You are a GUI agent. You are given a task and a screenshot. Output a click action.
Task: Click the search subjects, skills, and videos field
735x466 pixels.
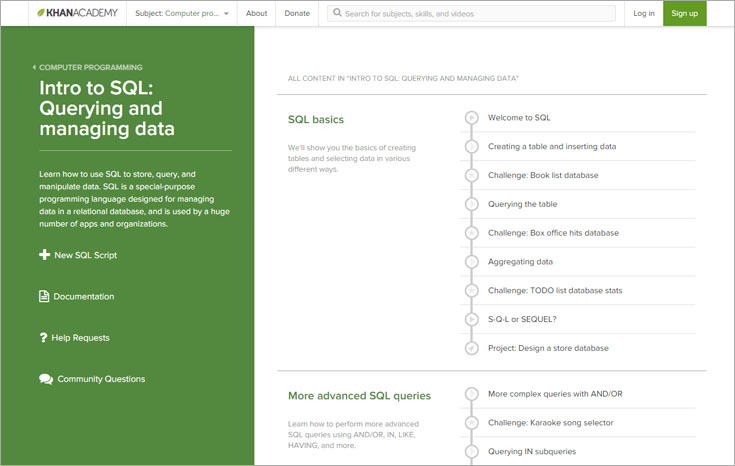click(471, 13)
